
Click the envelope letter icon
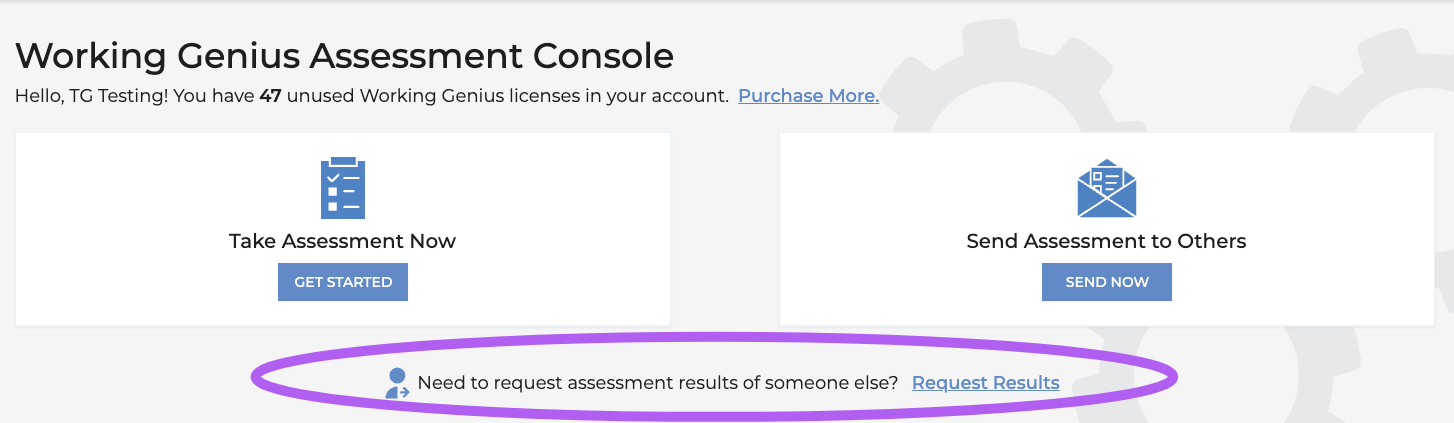pyautogui.click(x=1106, y=188)
